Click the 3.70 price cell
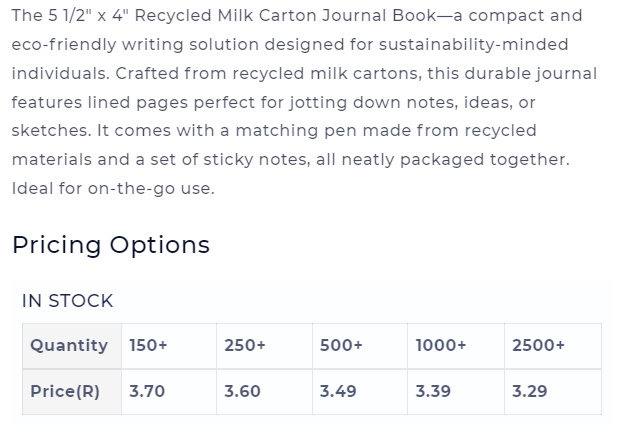The width and height of the screenshot is (620, 427). tap(169, 392)
